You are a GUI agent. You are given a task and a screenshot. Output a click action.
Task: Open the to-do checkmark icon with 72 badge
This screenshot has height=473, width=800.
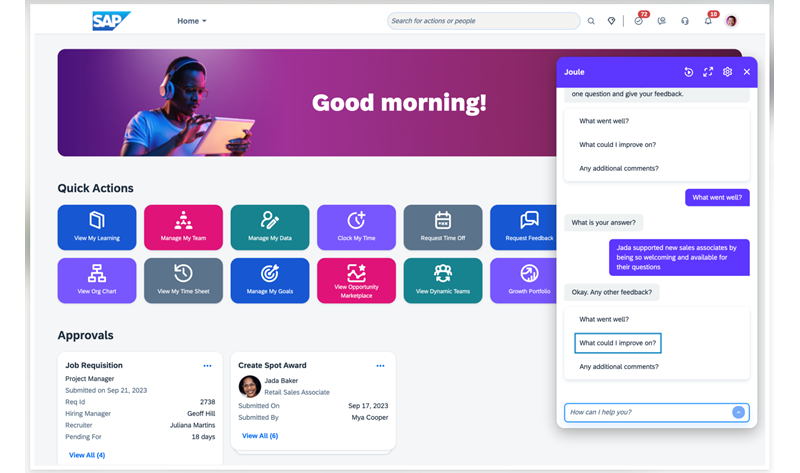639,21
